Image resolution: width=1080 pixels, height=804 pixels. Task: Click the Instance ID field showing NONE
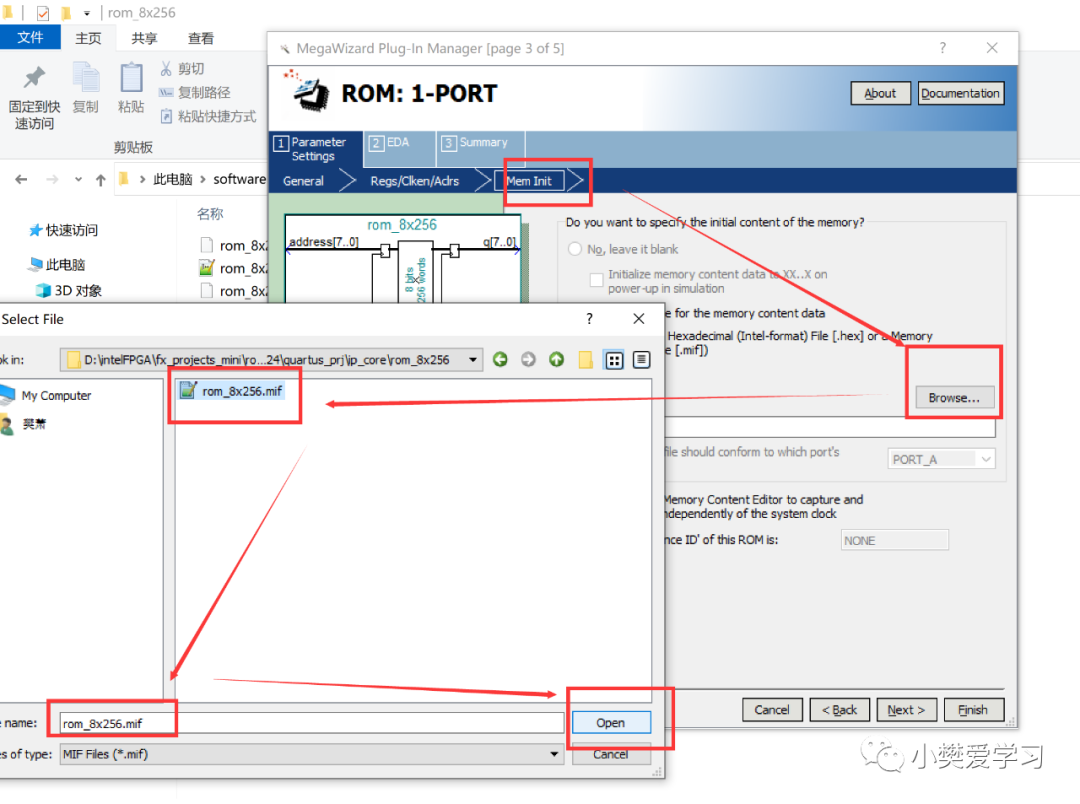894,540
